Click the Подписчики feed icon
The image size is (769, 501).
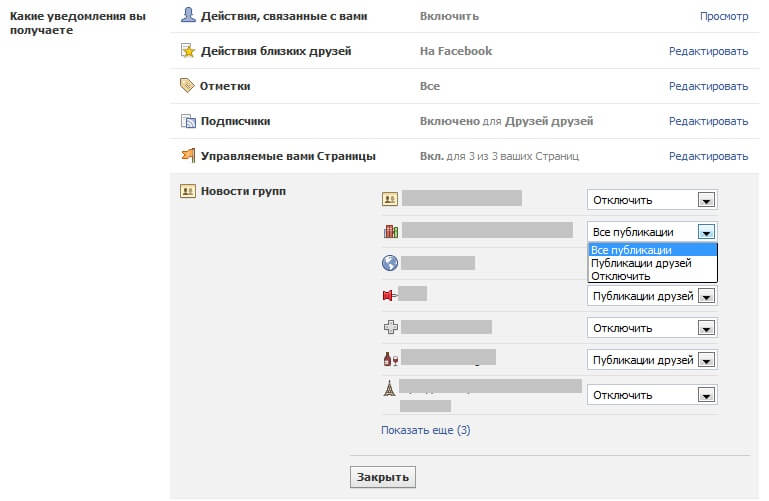pos(187,121)
